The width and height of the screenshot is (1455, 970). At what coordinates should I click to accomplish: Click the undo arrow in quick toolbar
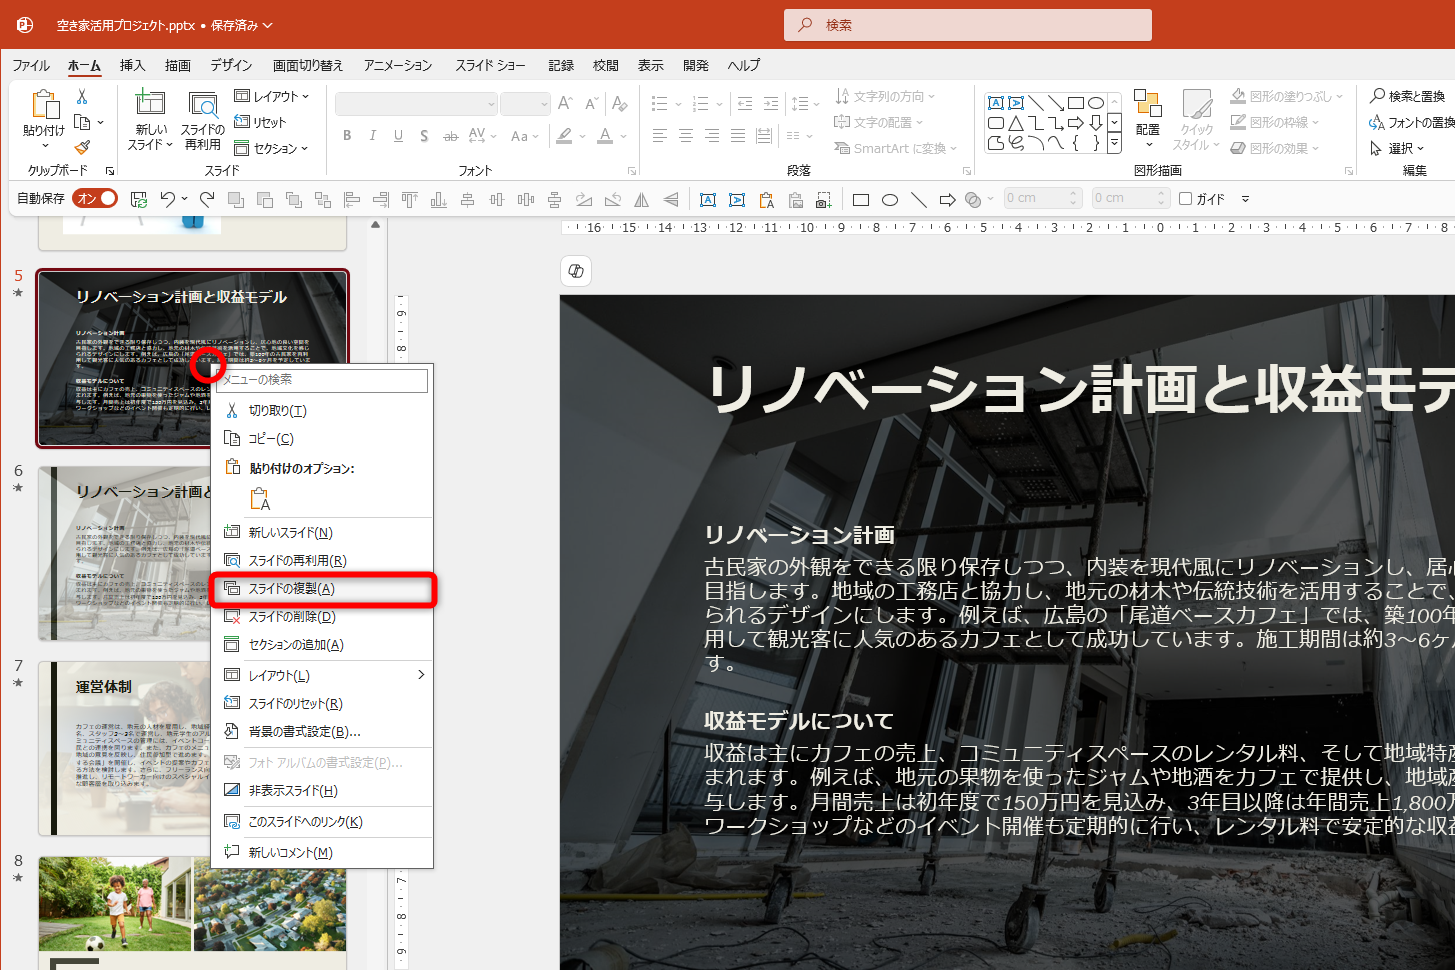click(167, 199)
